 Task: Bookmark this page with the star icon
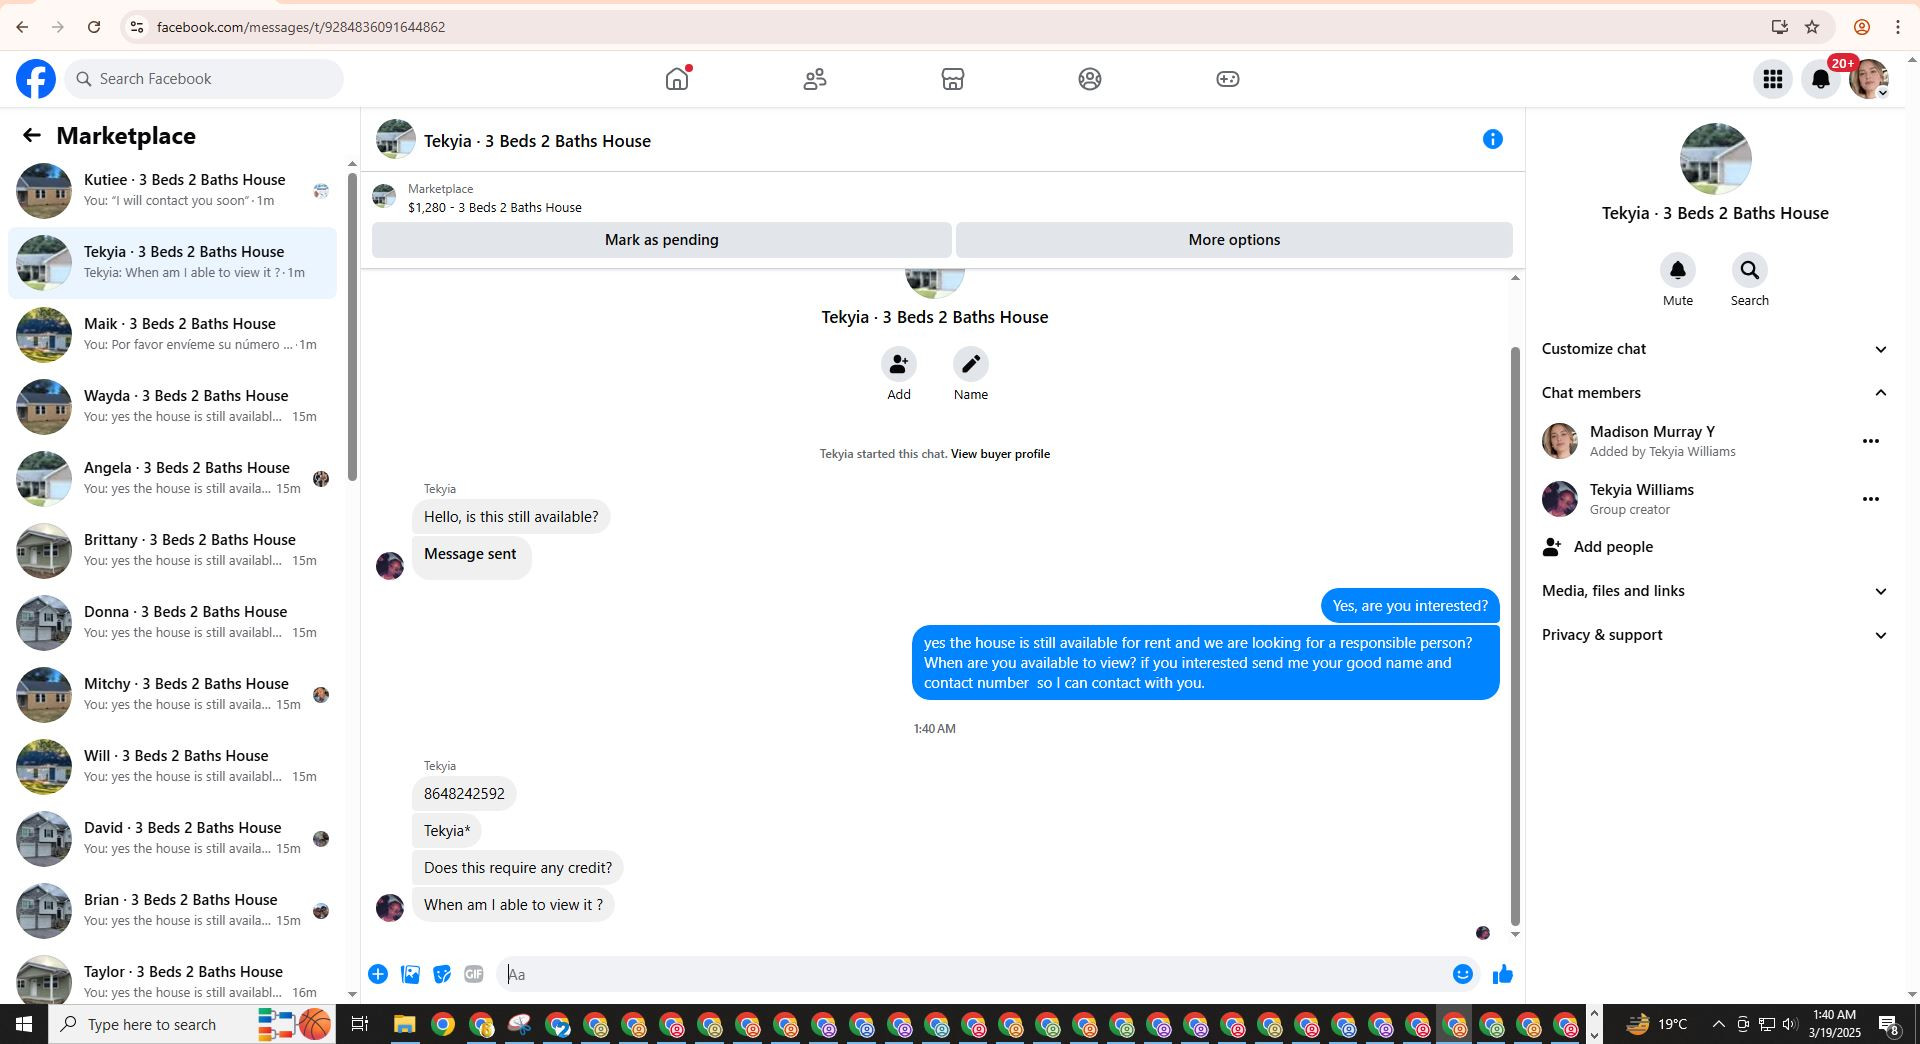(x=1812, y=27)
